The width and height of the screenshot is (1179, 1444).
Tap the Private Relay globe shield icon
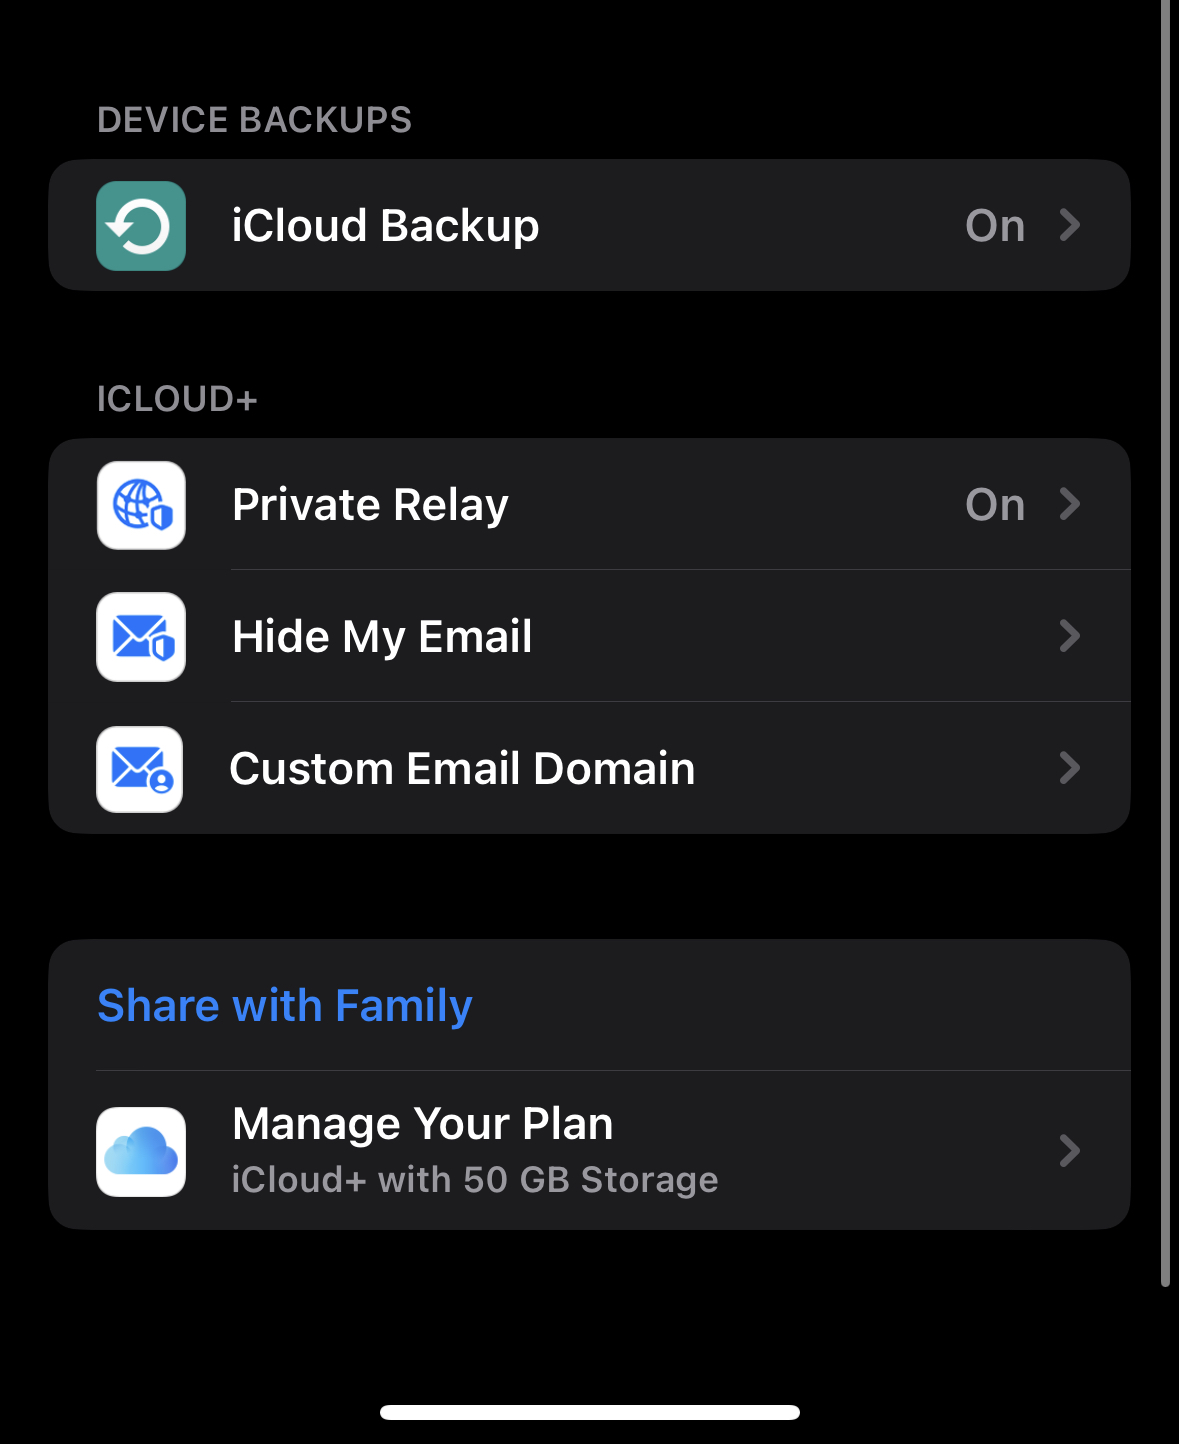click(141, 505)
